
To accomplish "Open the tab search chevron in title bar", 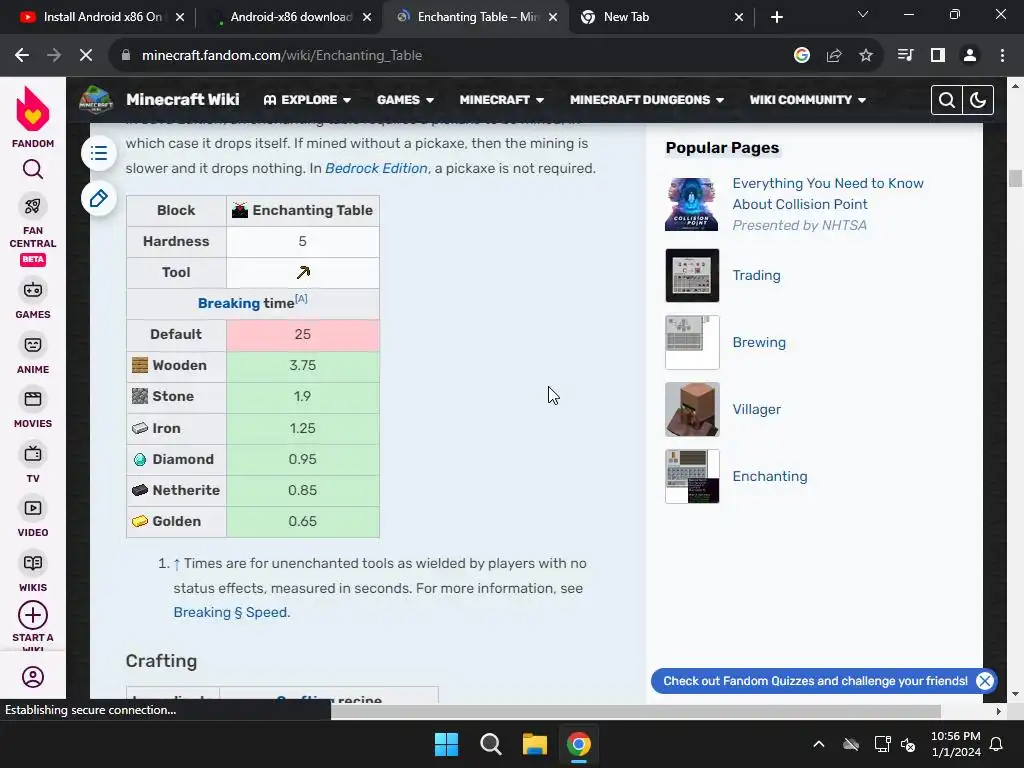I will click(863, 14).
